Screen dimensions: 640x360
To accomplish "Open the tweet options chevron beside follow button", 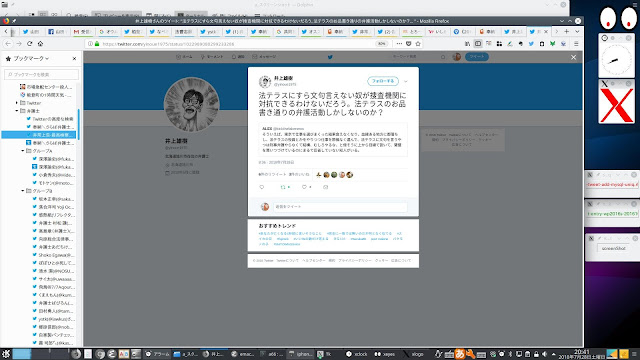I will [x=406, y=81].
